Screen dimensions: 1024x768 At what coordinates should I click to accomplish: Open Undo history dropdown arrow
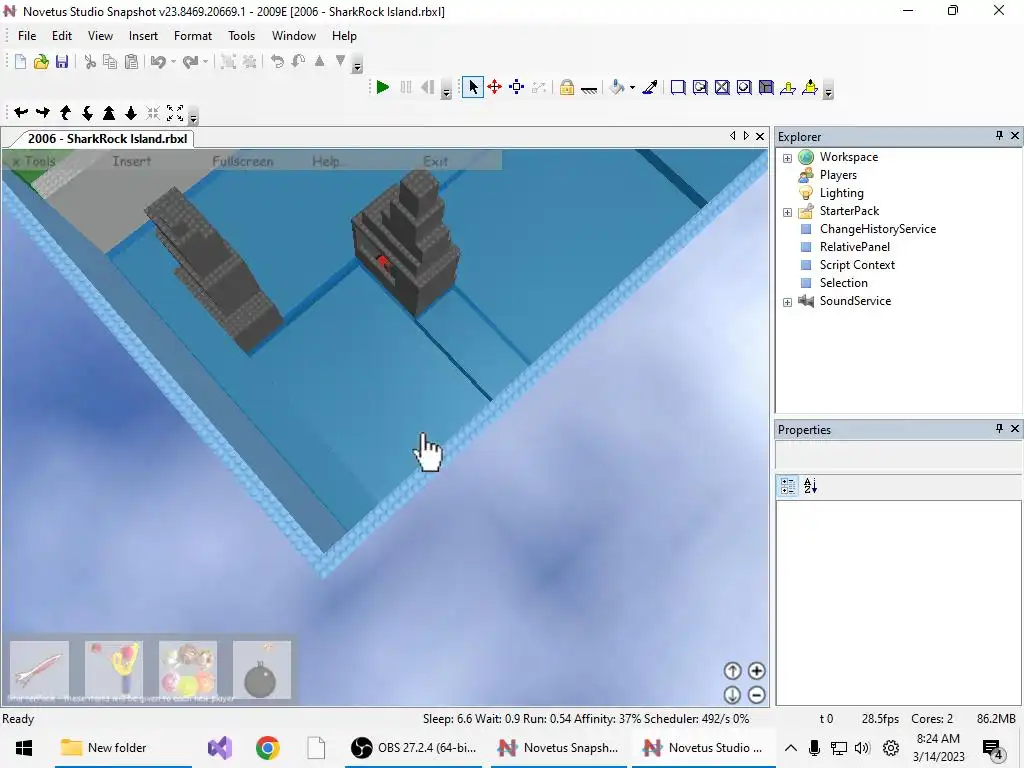click(173, 62)
